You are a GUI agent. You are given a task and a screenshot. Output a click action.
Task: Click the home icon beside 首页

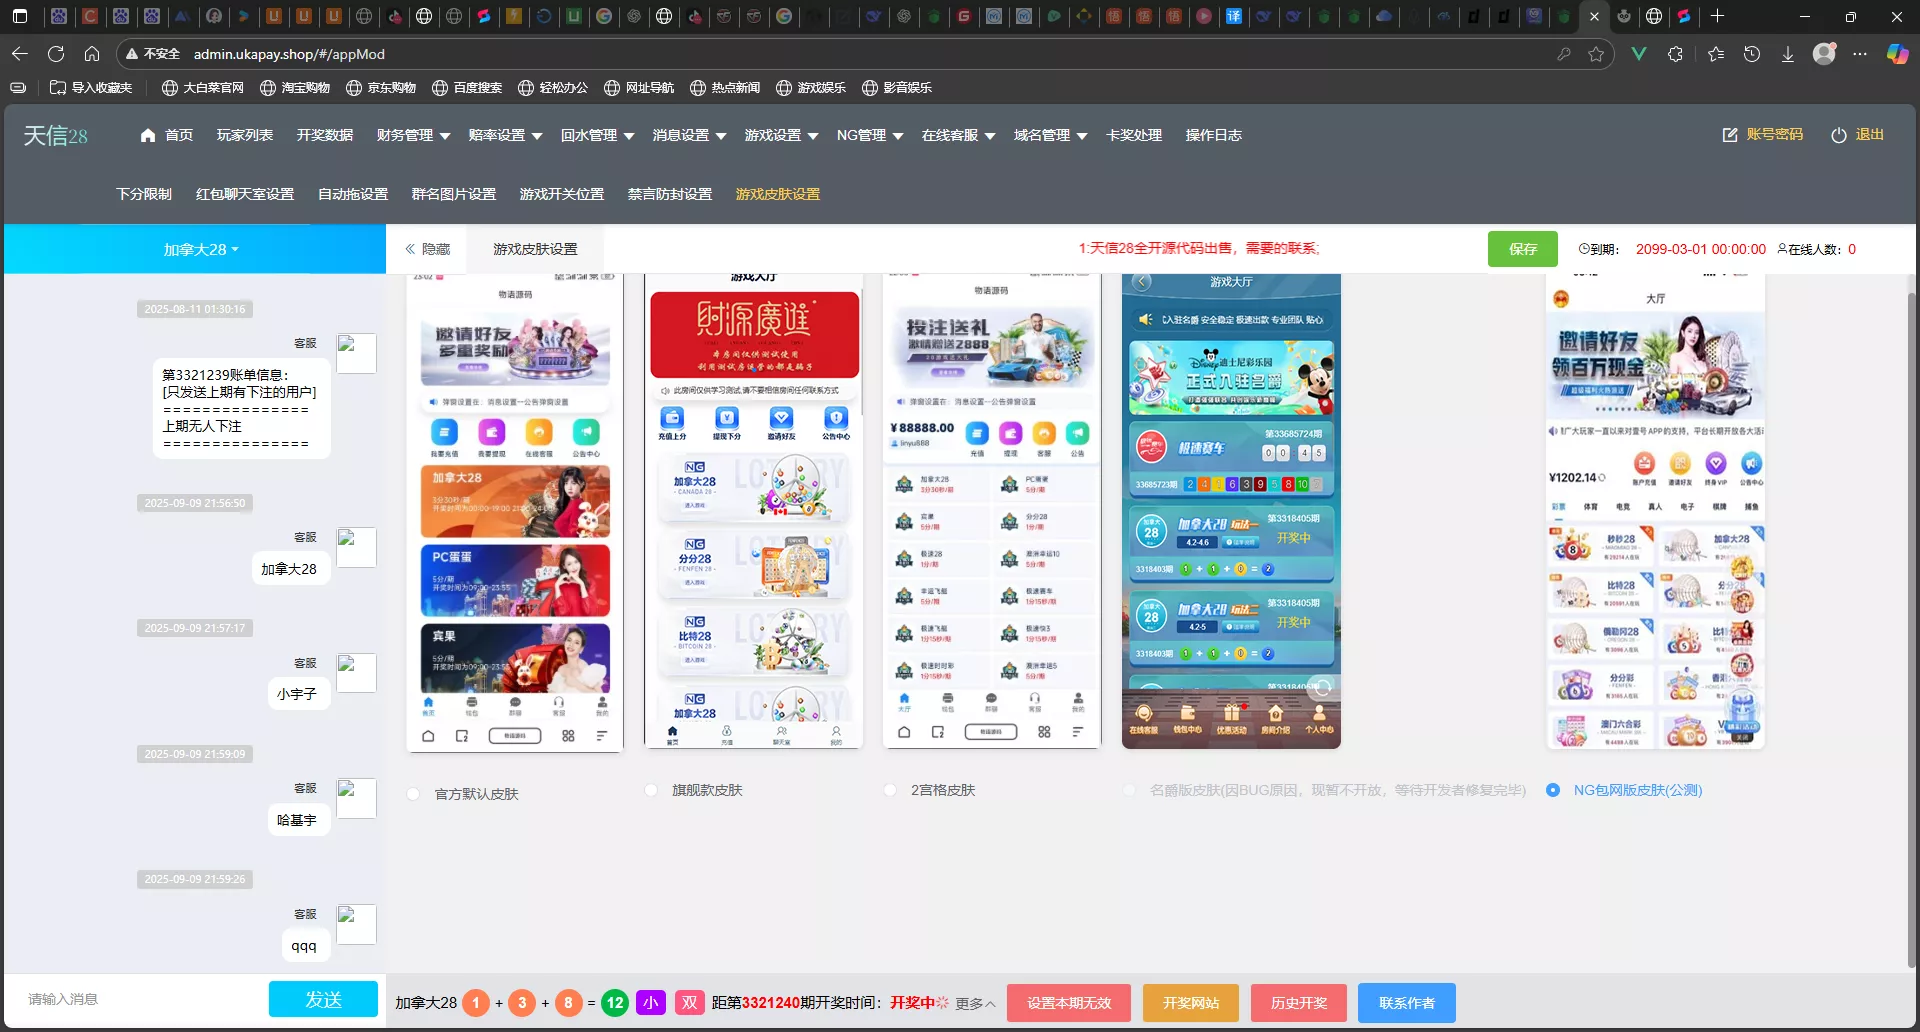click(148, 135)
